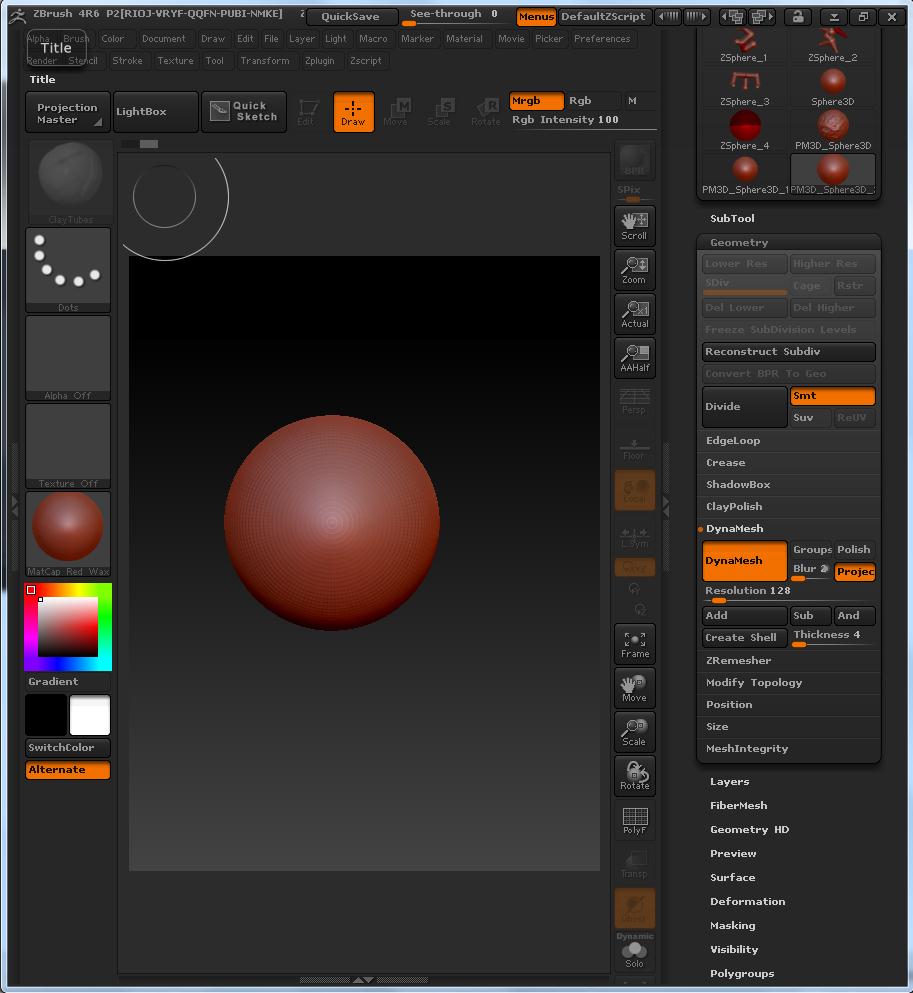Screen dimensions: 913x993
Task: Select the Move 3D gyro icon
Action: click(634, 687)
